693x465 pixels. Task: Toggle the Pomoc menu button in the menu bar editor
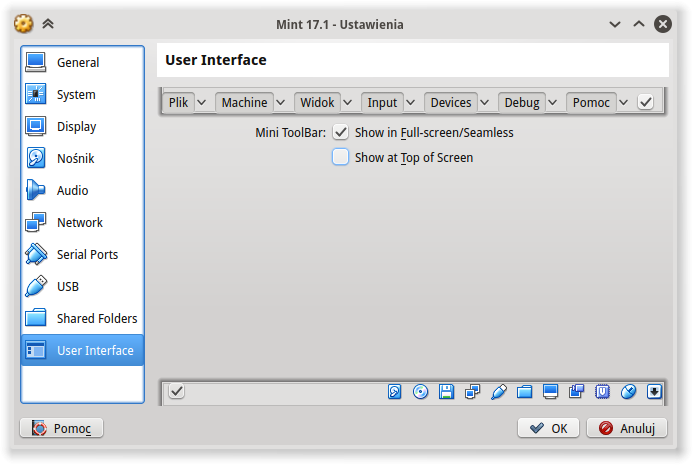click(591, 103)
